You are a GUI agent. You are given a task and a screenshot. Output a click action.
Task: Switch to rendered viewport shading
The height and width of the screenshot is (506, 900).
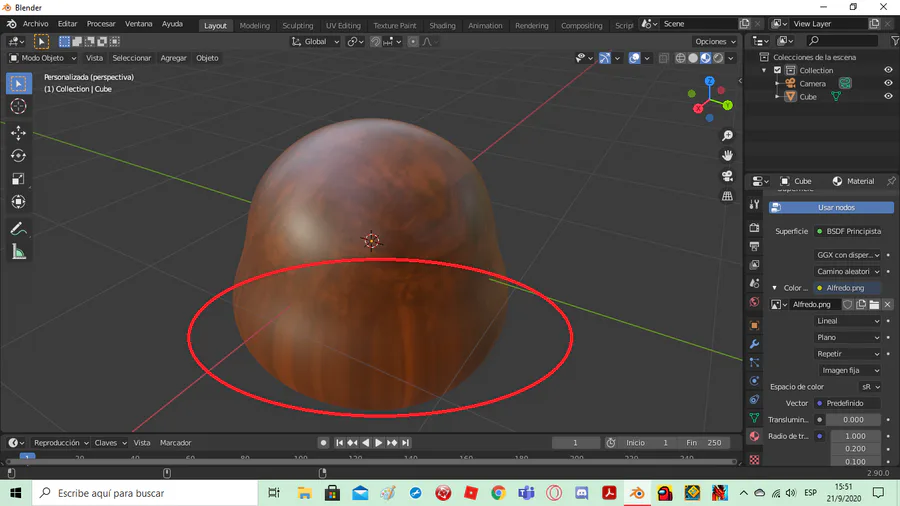pos(718,58)
